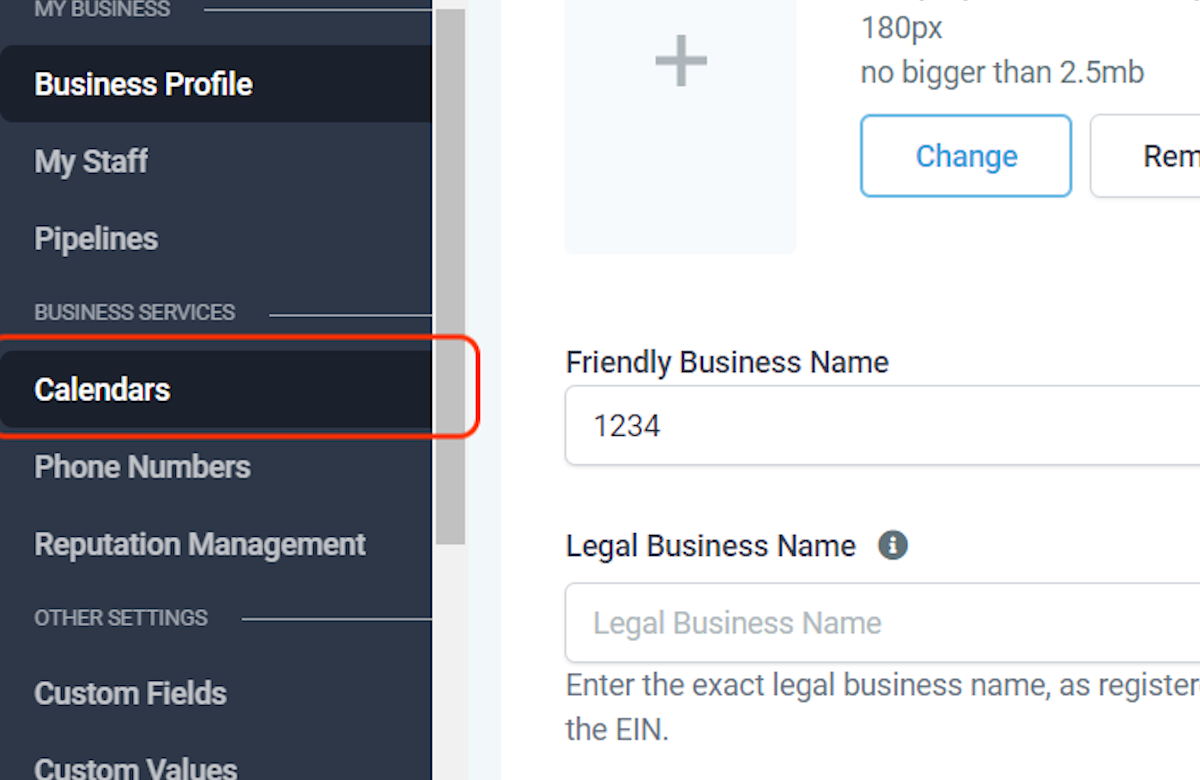
Task: Open the My Staff page
Action: coord(91,161)
